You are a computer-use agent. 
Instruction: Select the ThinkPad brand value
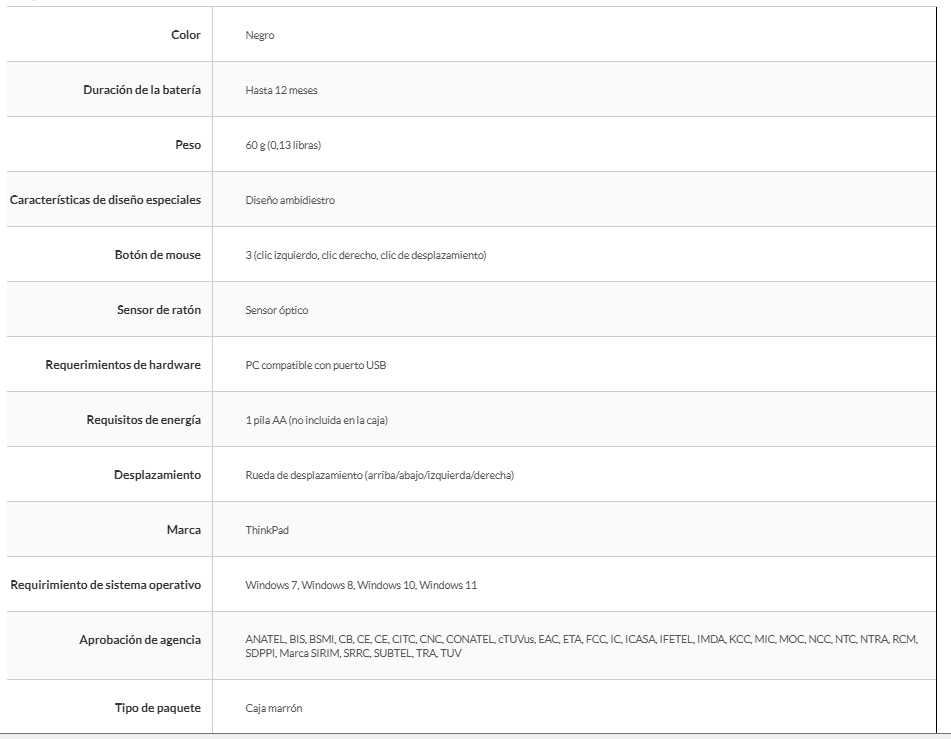pyautogui.click(x=267, y=531)
